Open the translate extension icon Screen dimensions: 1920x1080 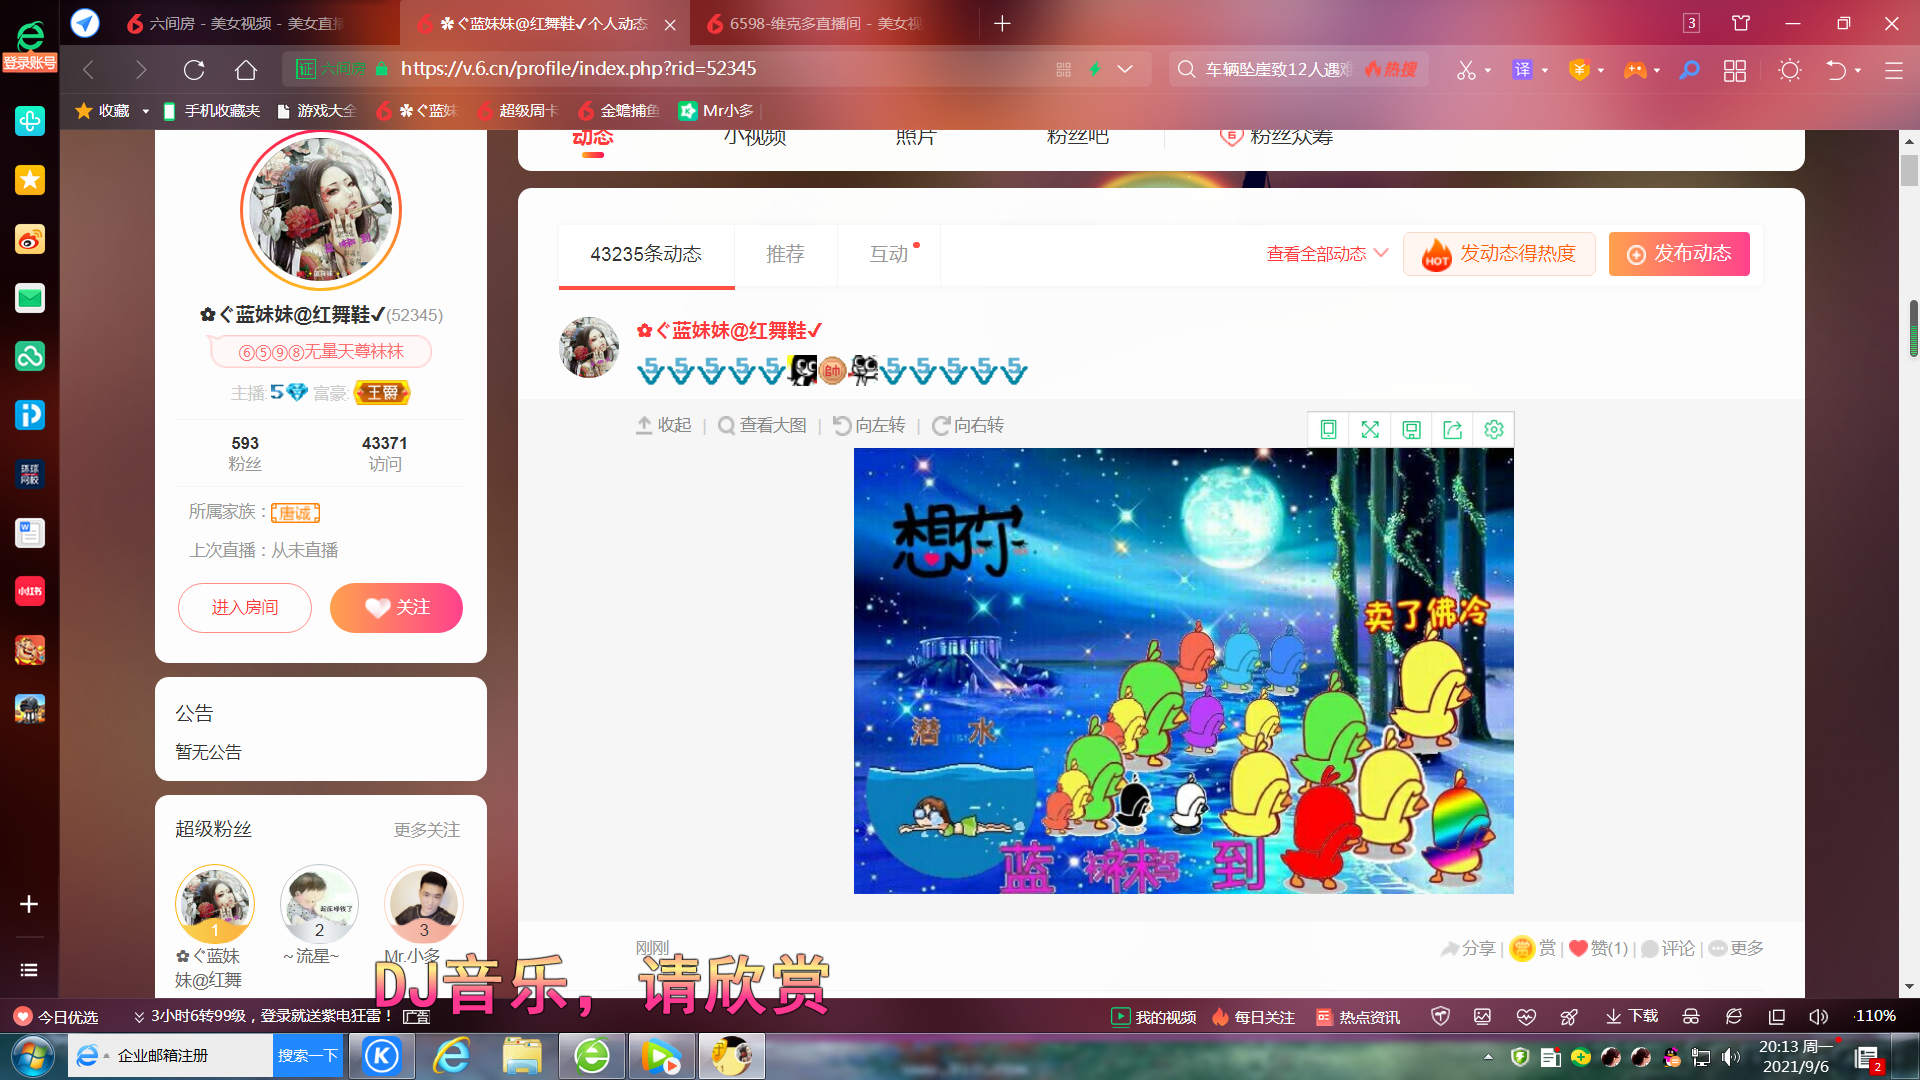coord(1522,69)
